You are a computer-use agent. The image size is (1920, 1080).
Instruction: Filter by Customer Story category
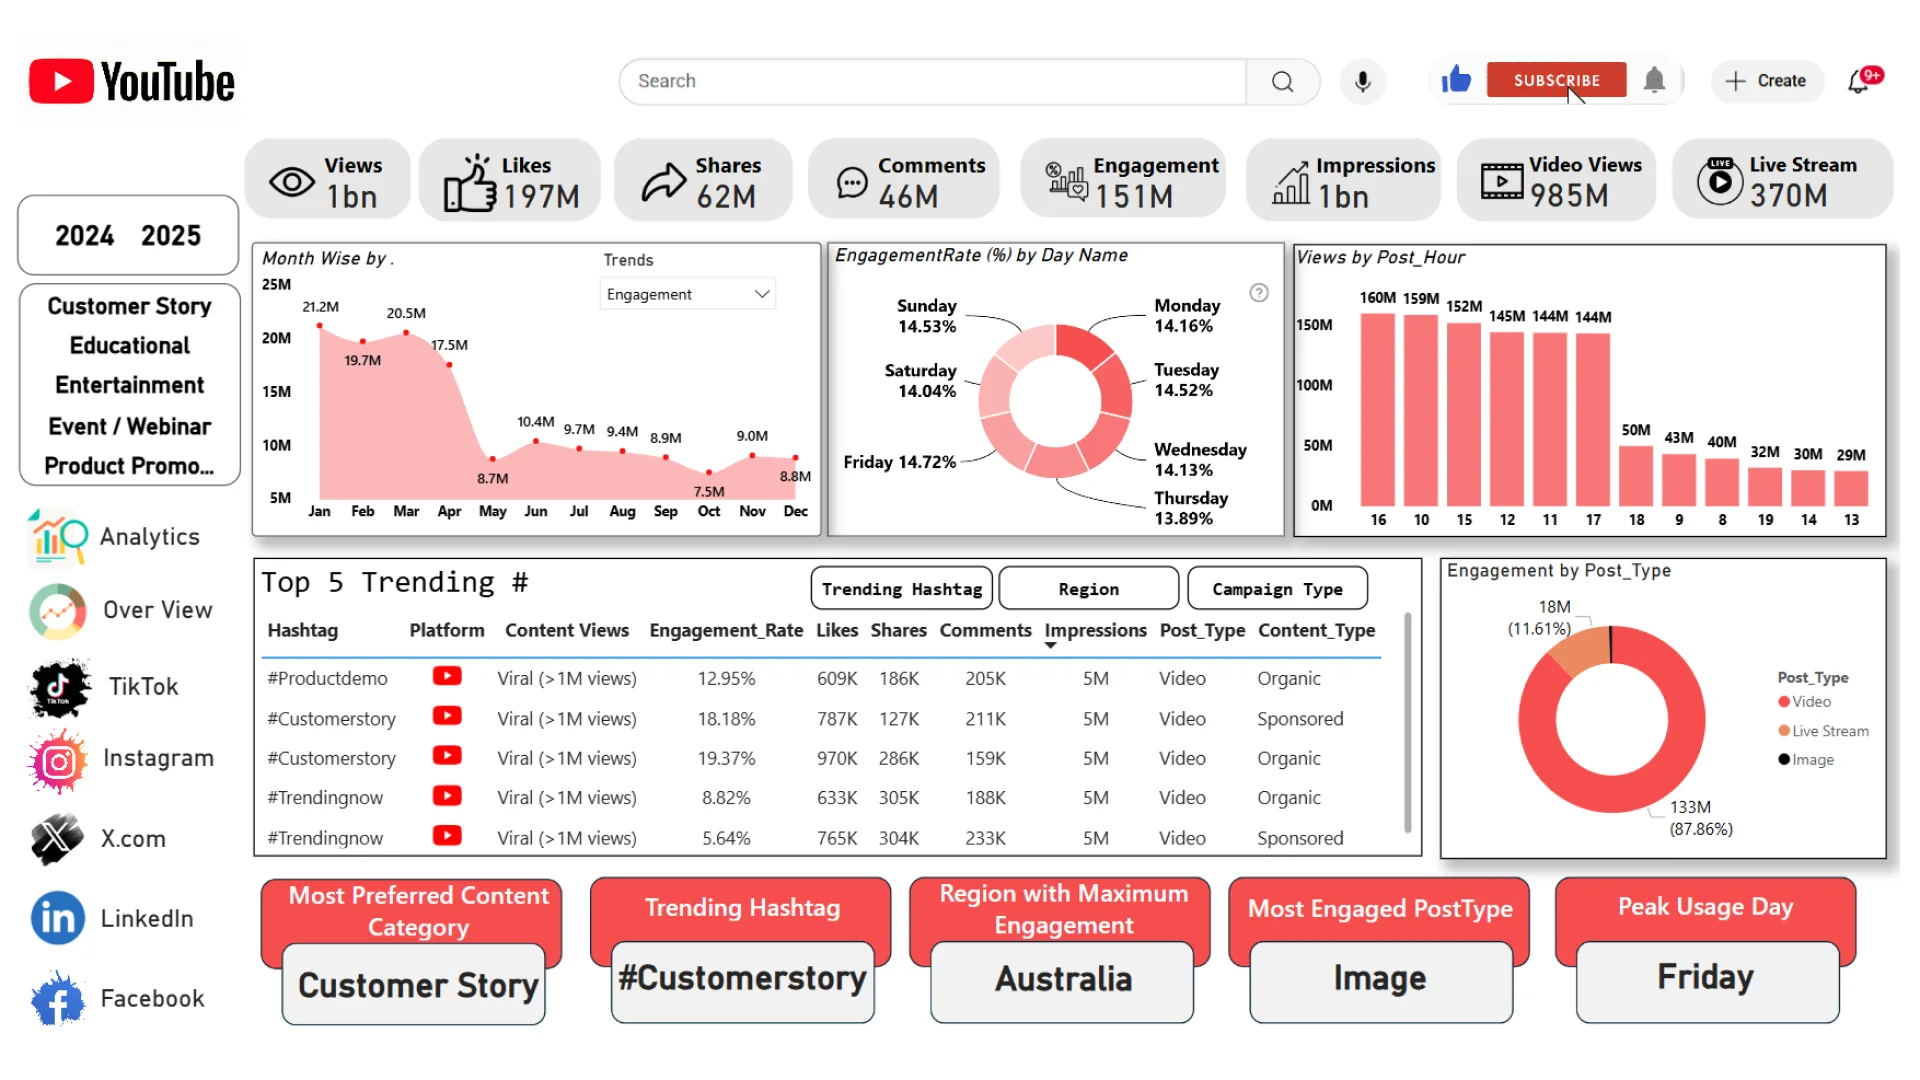pos(129,306)
